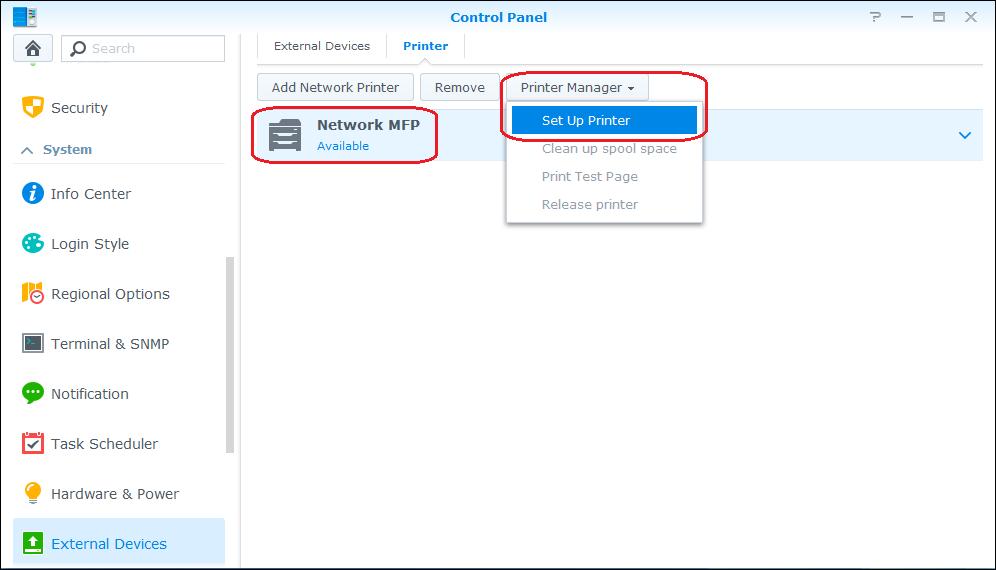The height and width of the screenshot is (570, 996).
Task: Click the Login Style palette icon
Action: (33, 244)
